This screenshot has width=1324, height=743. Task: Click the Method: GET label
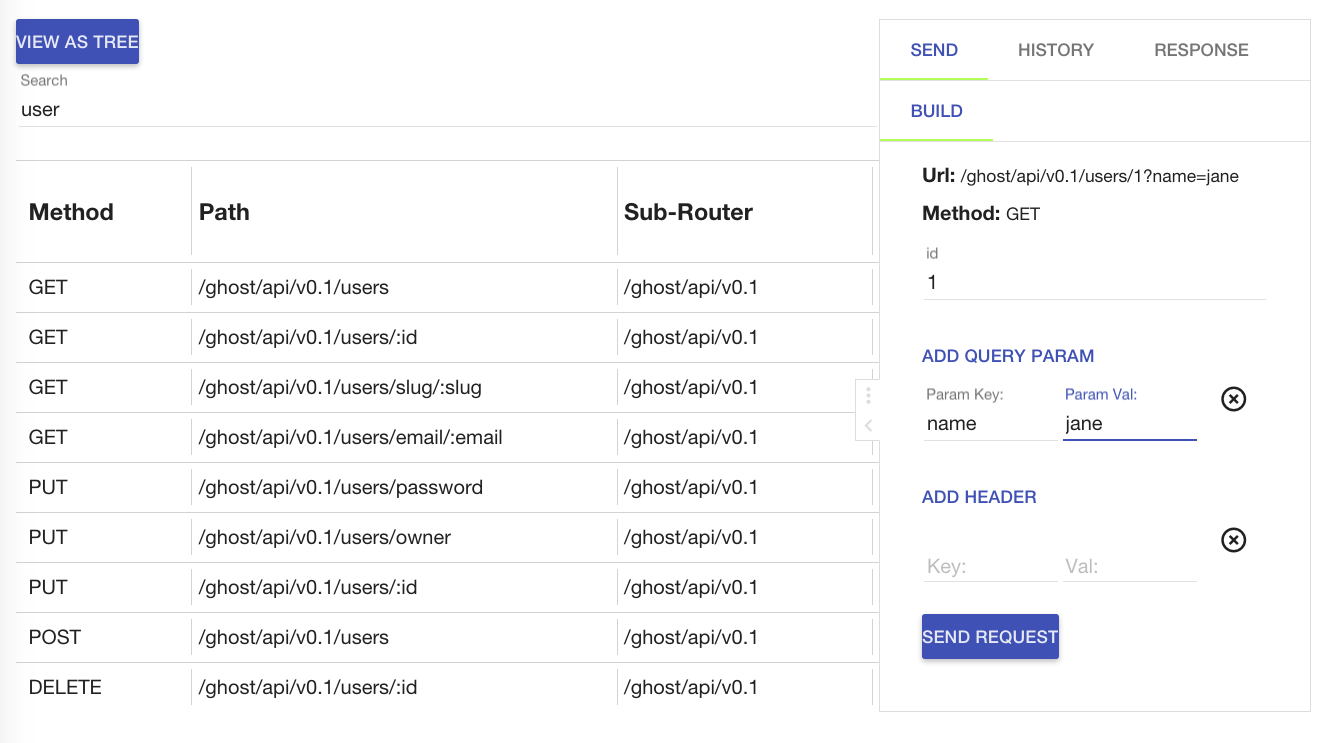point(981,214)
